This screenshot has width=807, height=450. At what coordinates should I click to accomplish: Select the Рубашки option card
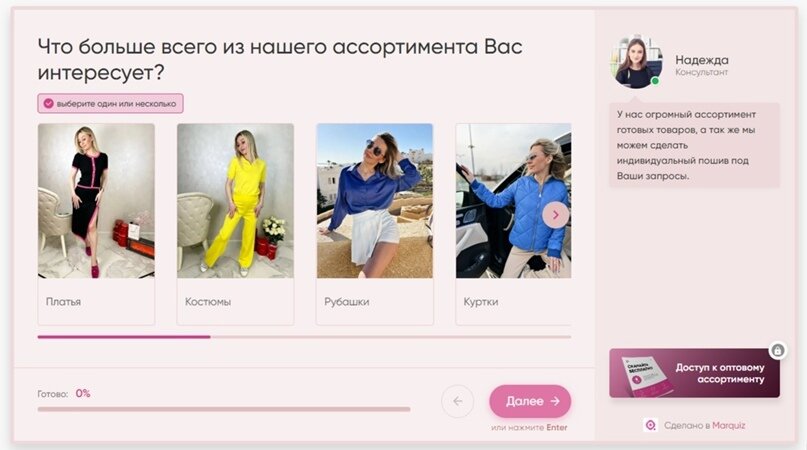[x=375, y=224]
